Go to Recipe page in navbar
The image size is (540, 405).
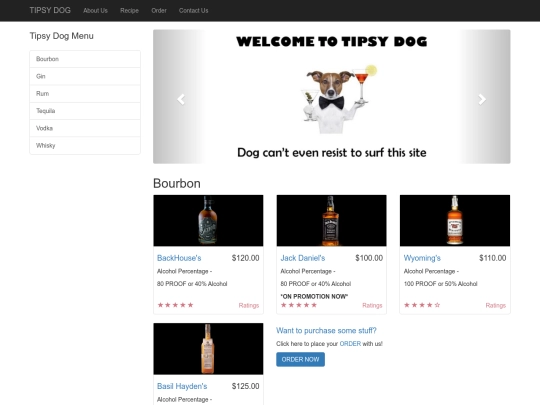pyautogui.click(x=129, y=11)
